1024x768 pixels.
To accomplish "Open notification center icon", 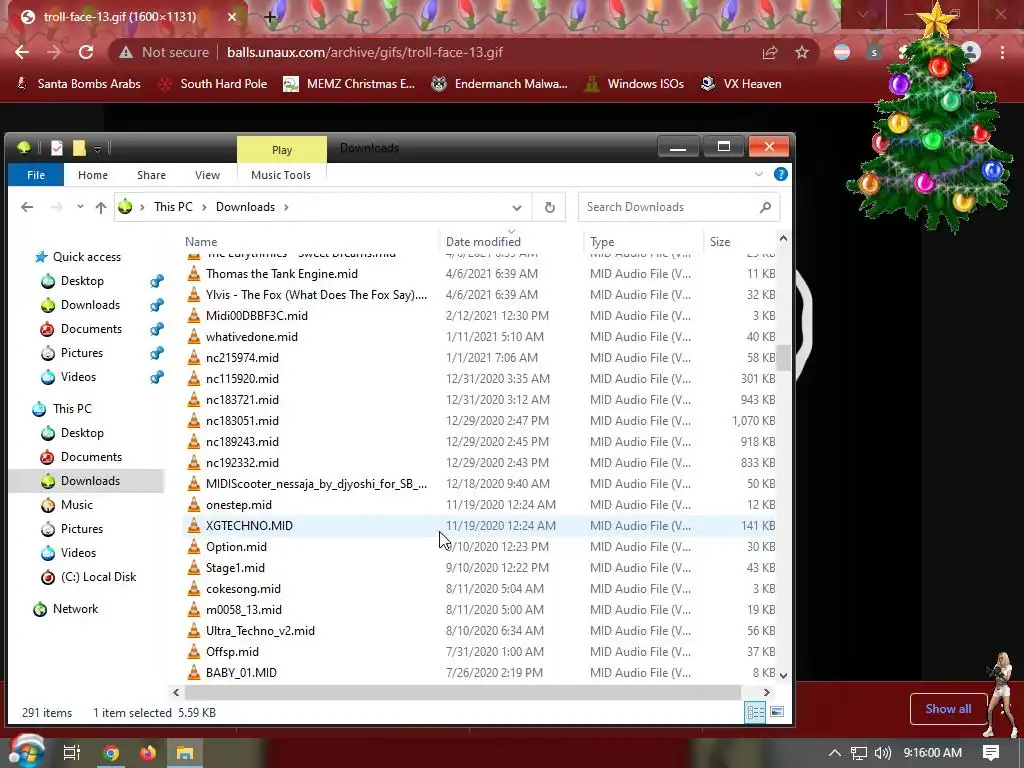I will click(991, 753).
